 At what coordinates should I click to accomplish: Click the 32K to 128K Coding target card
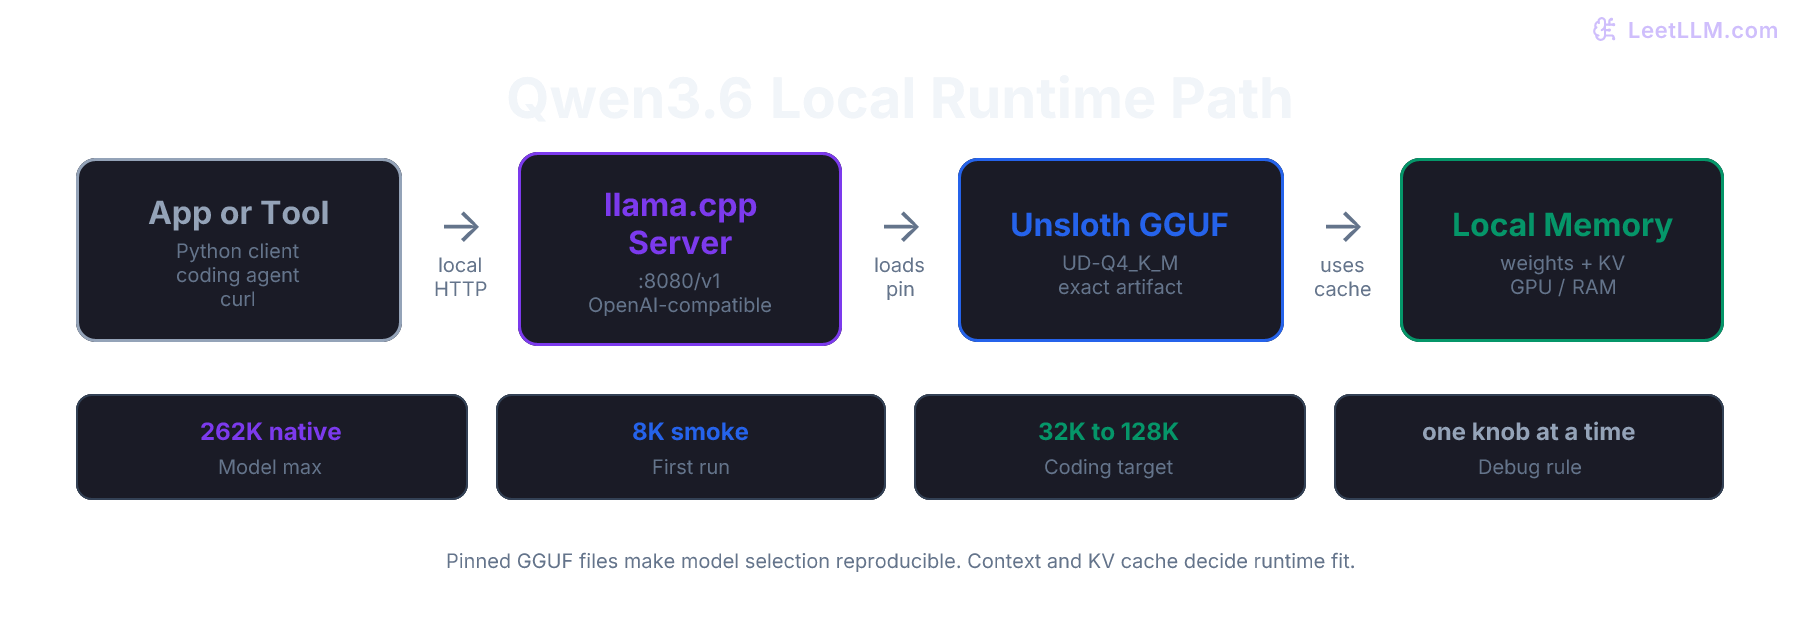[1110, 447]
